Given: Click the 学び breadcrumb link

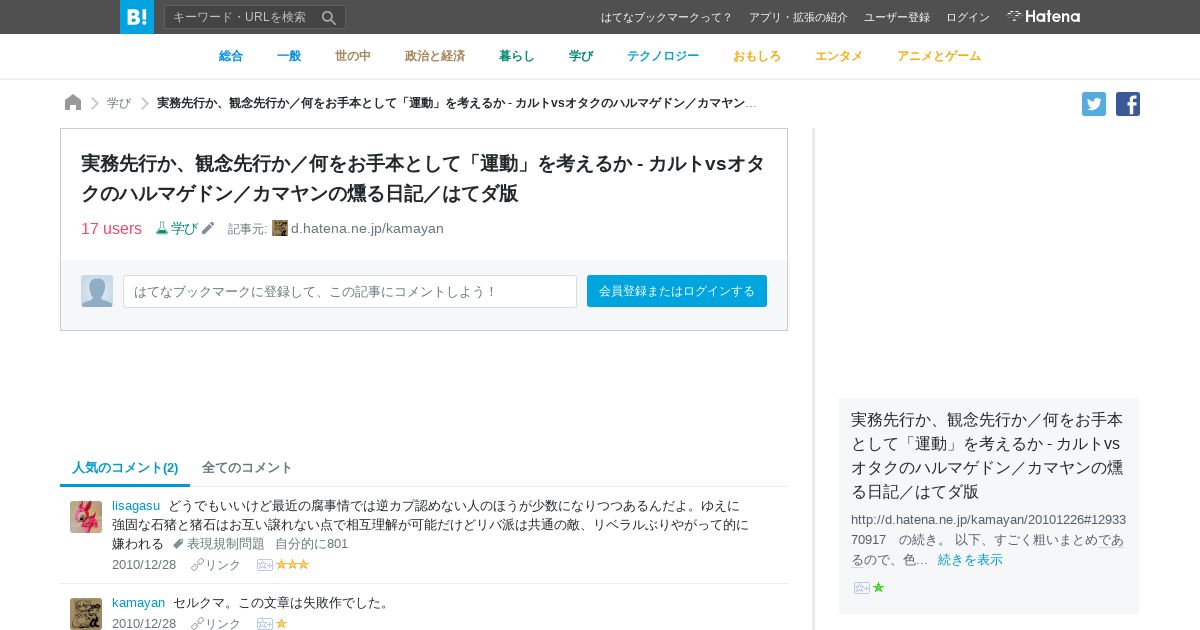Looking at the screenshot, I should point(119,103).
